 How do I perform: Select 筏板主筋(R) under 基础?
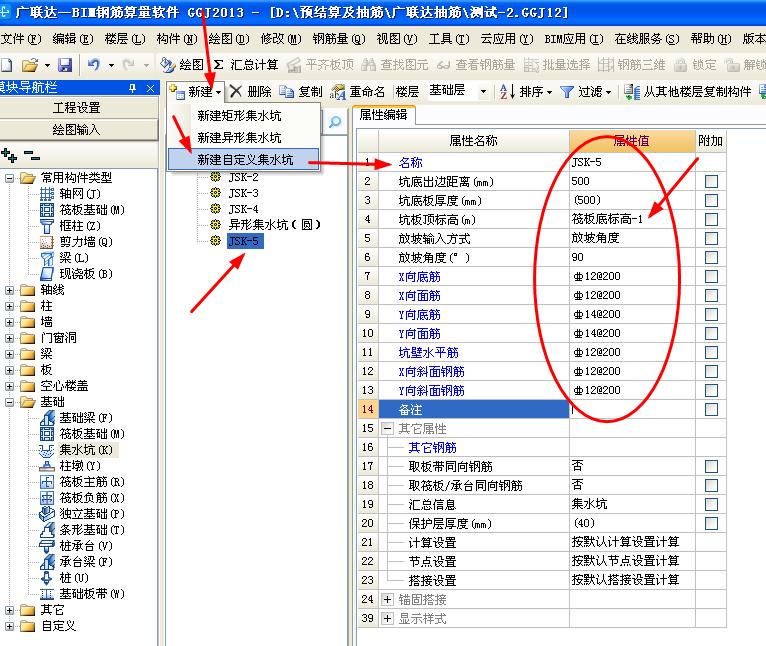pyautogui.click(x=92, y=482)
